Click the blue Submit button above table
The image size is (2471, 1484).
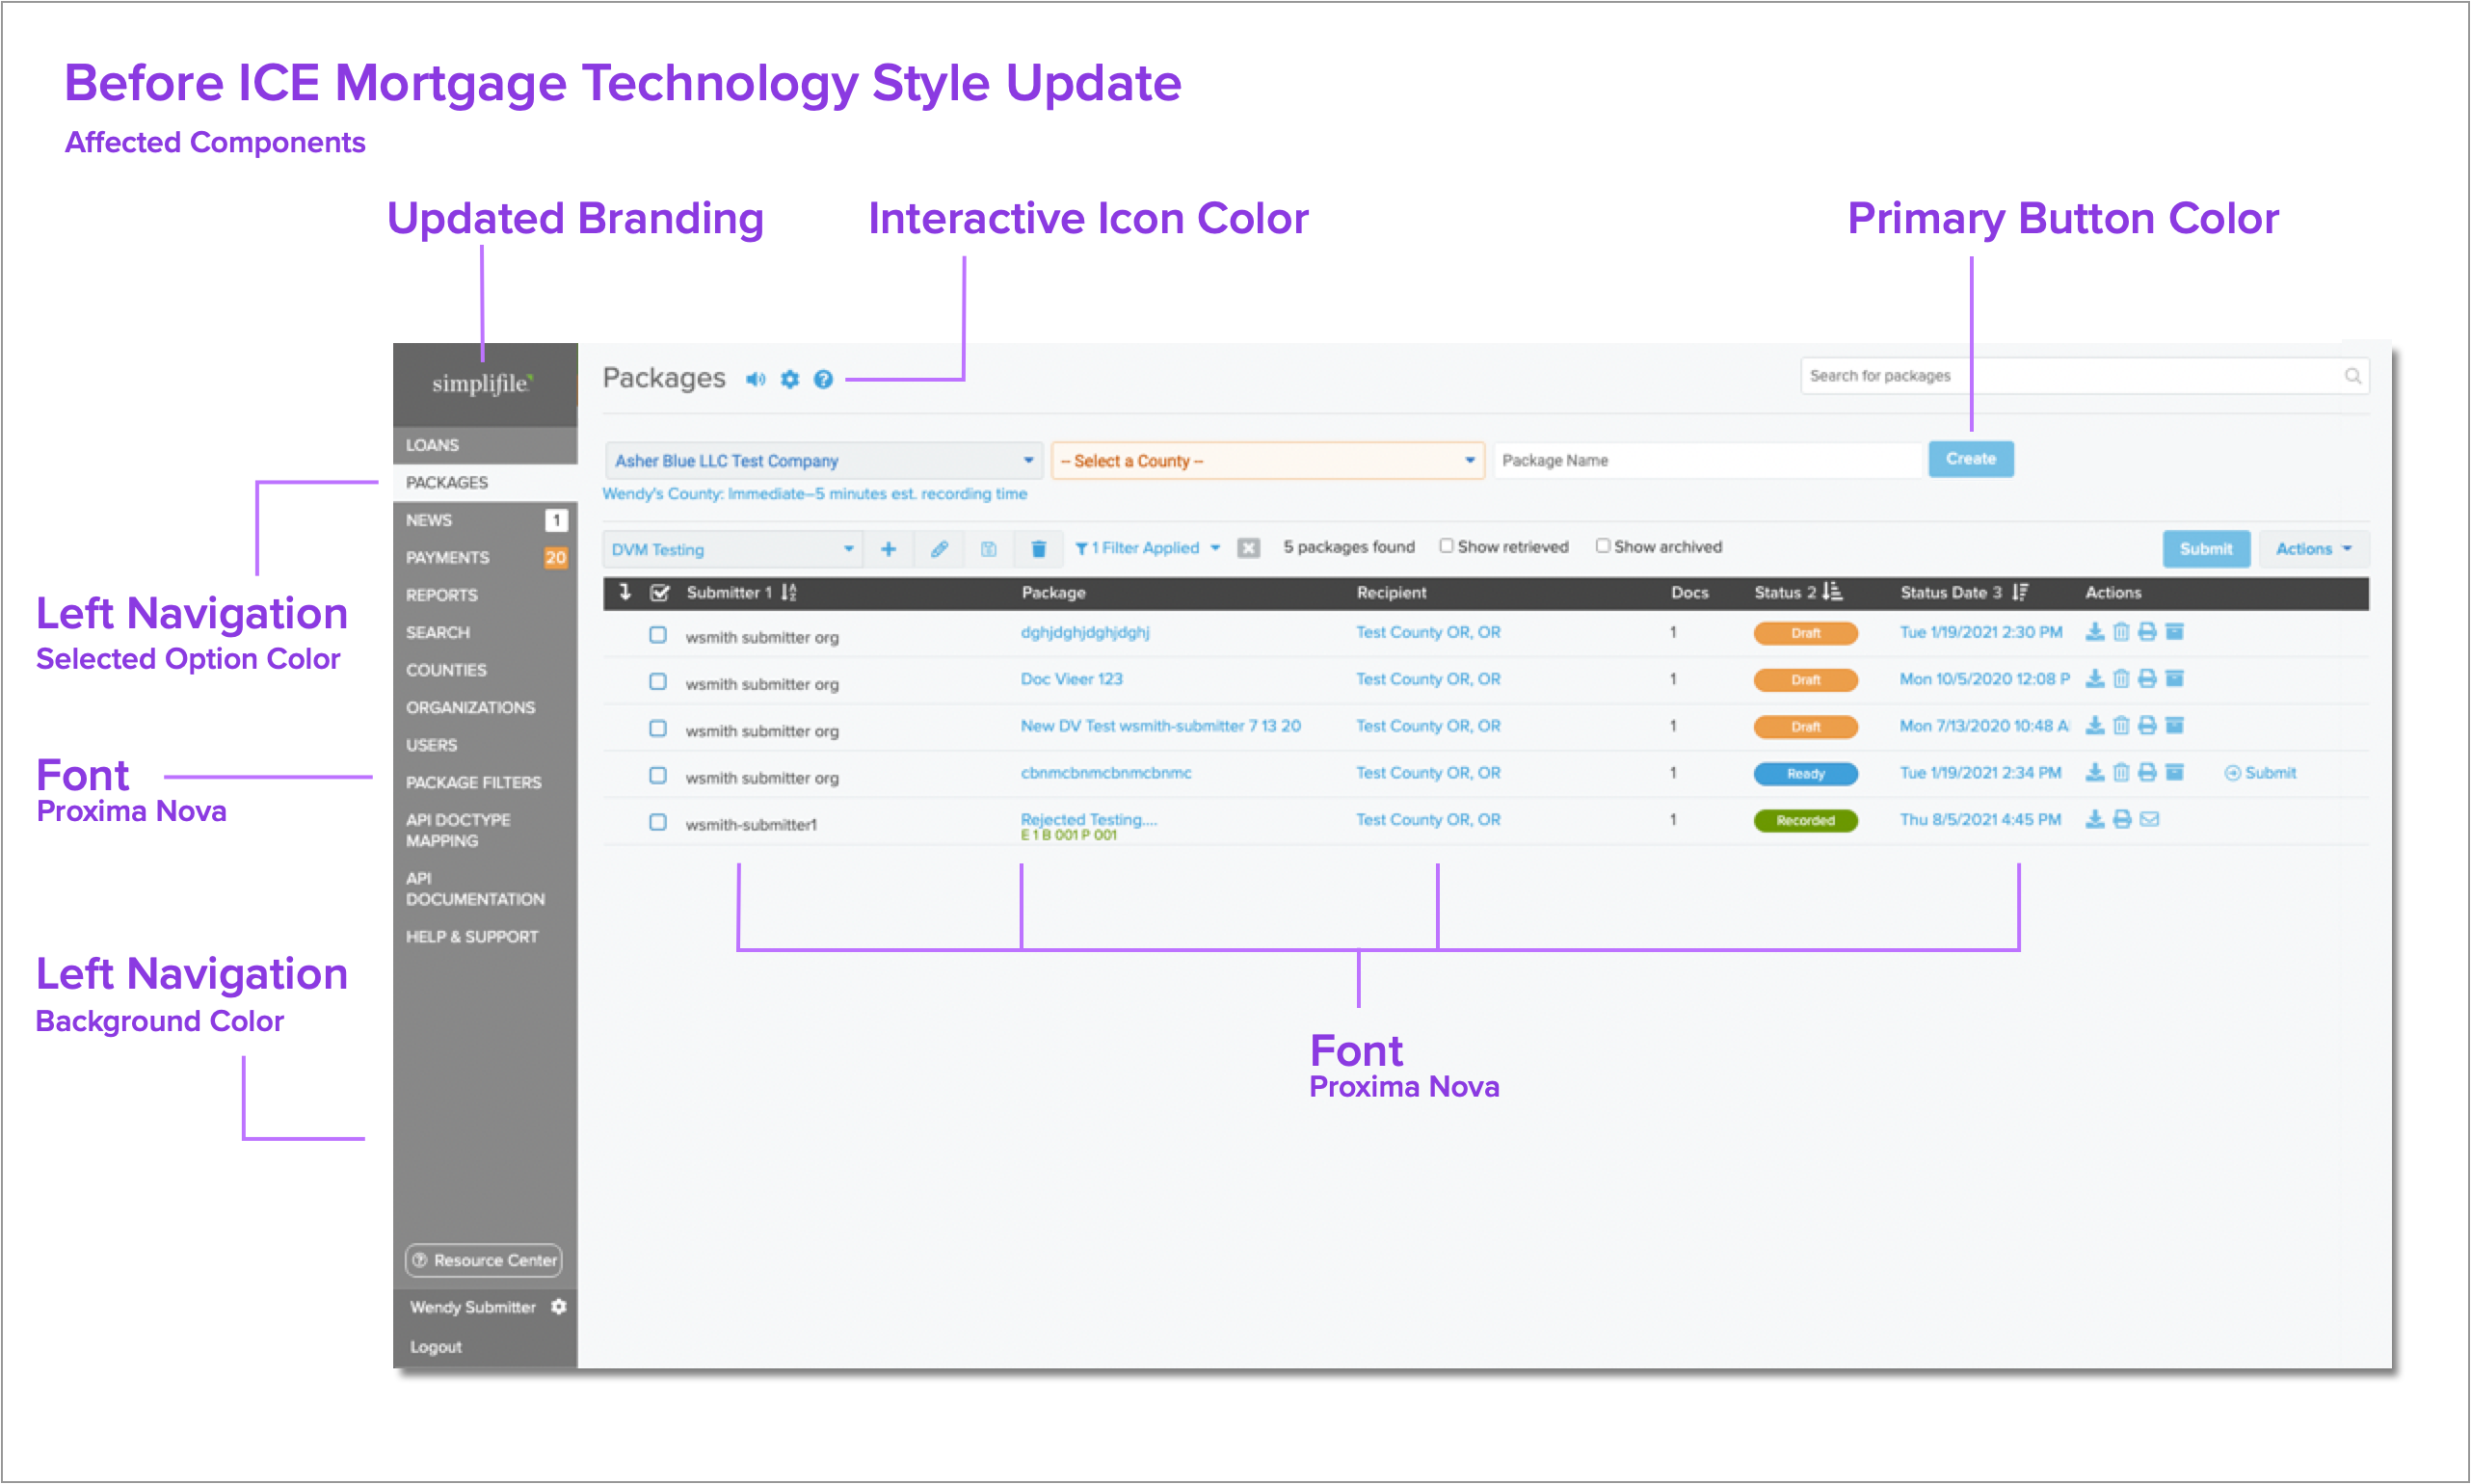pyautogui.click(x=2206, y=549)
